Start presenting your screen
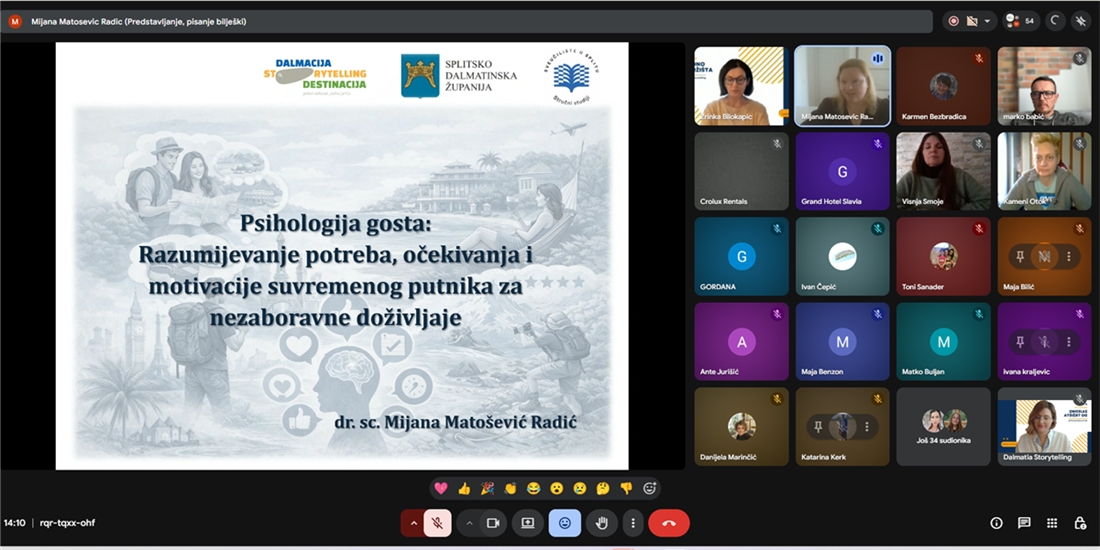Screen dimensions: 1100x550 pyautogui.click(x=528, y=523)
